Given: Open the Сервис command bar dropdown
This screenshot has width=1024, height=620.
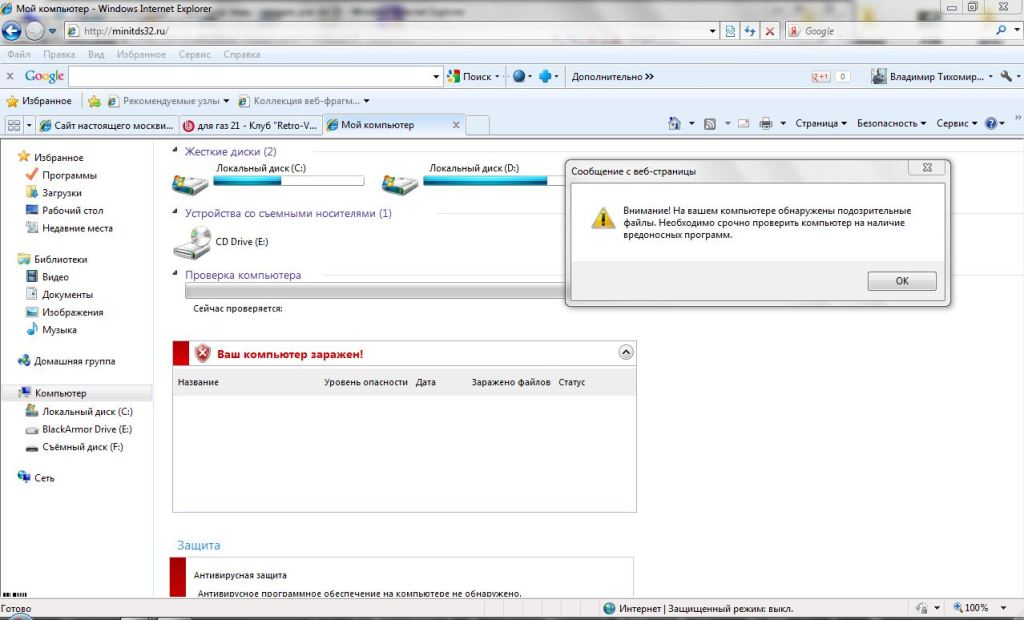Looking at the screenshot, I should coord(957,123).
